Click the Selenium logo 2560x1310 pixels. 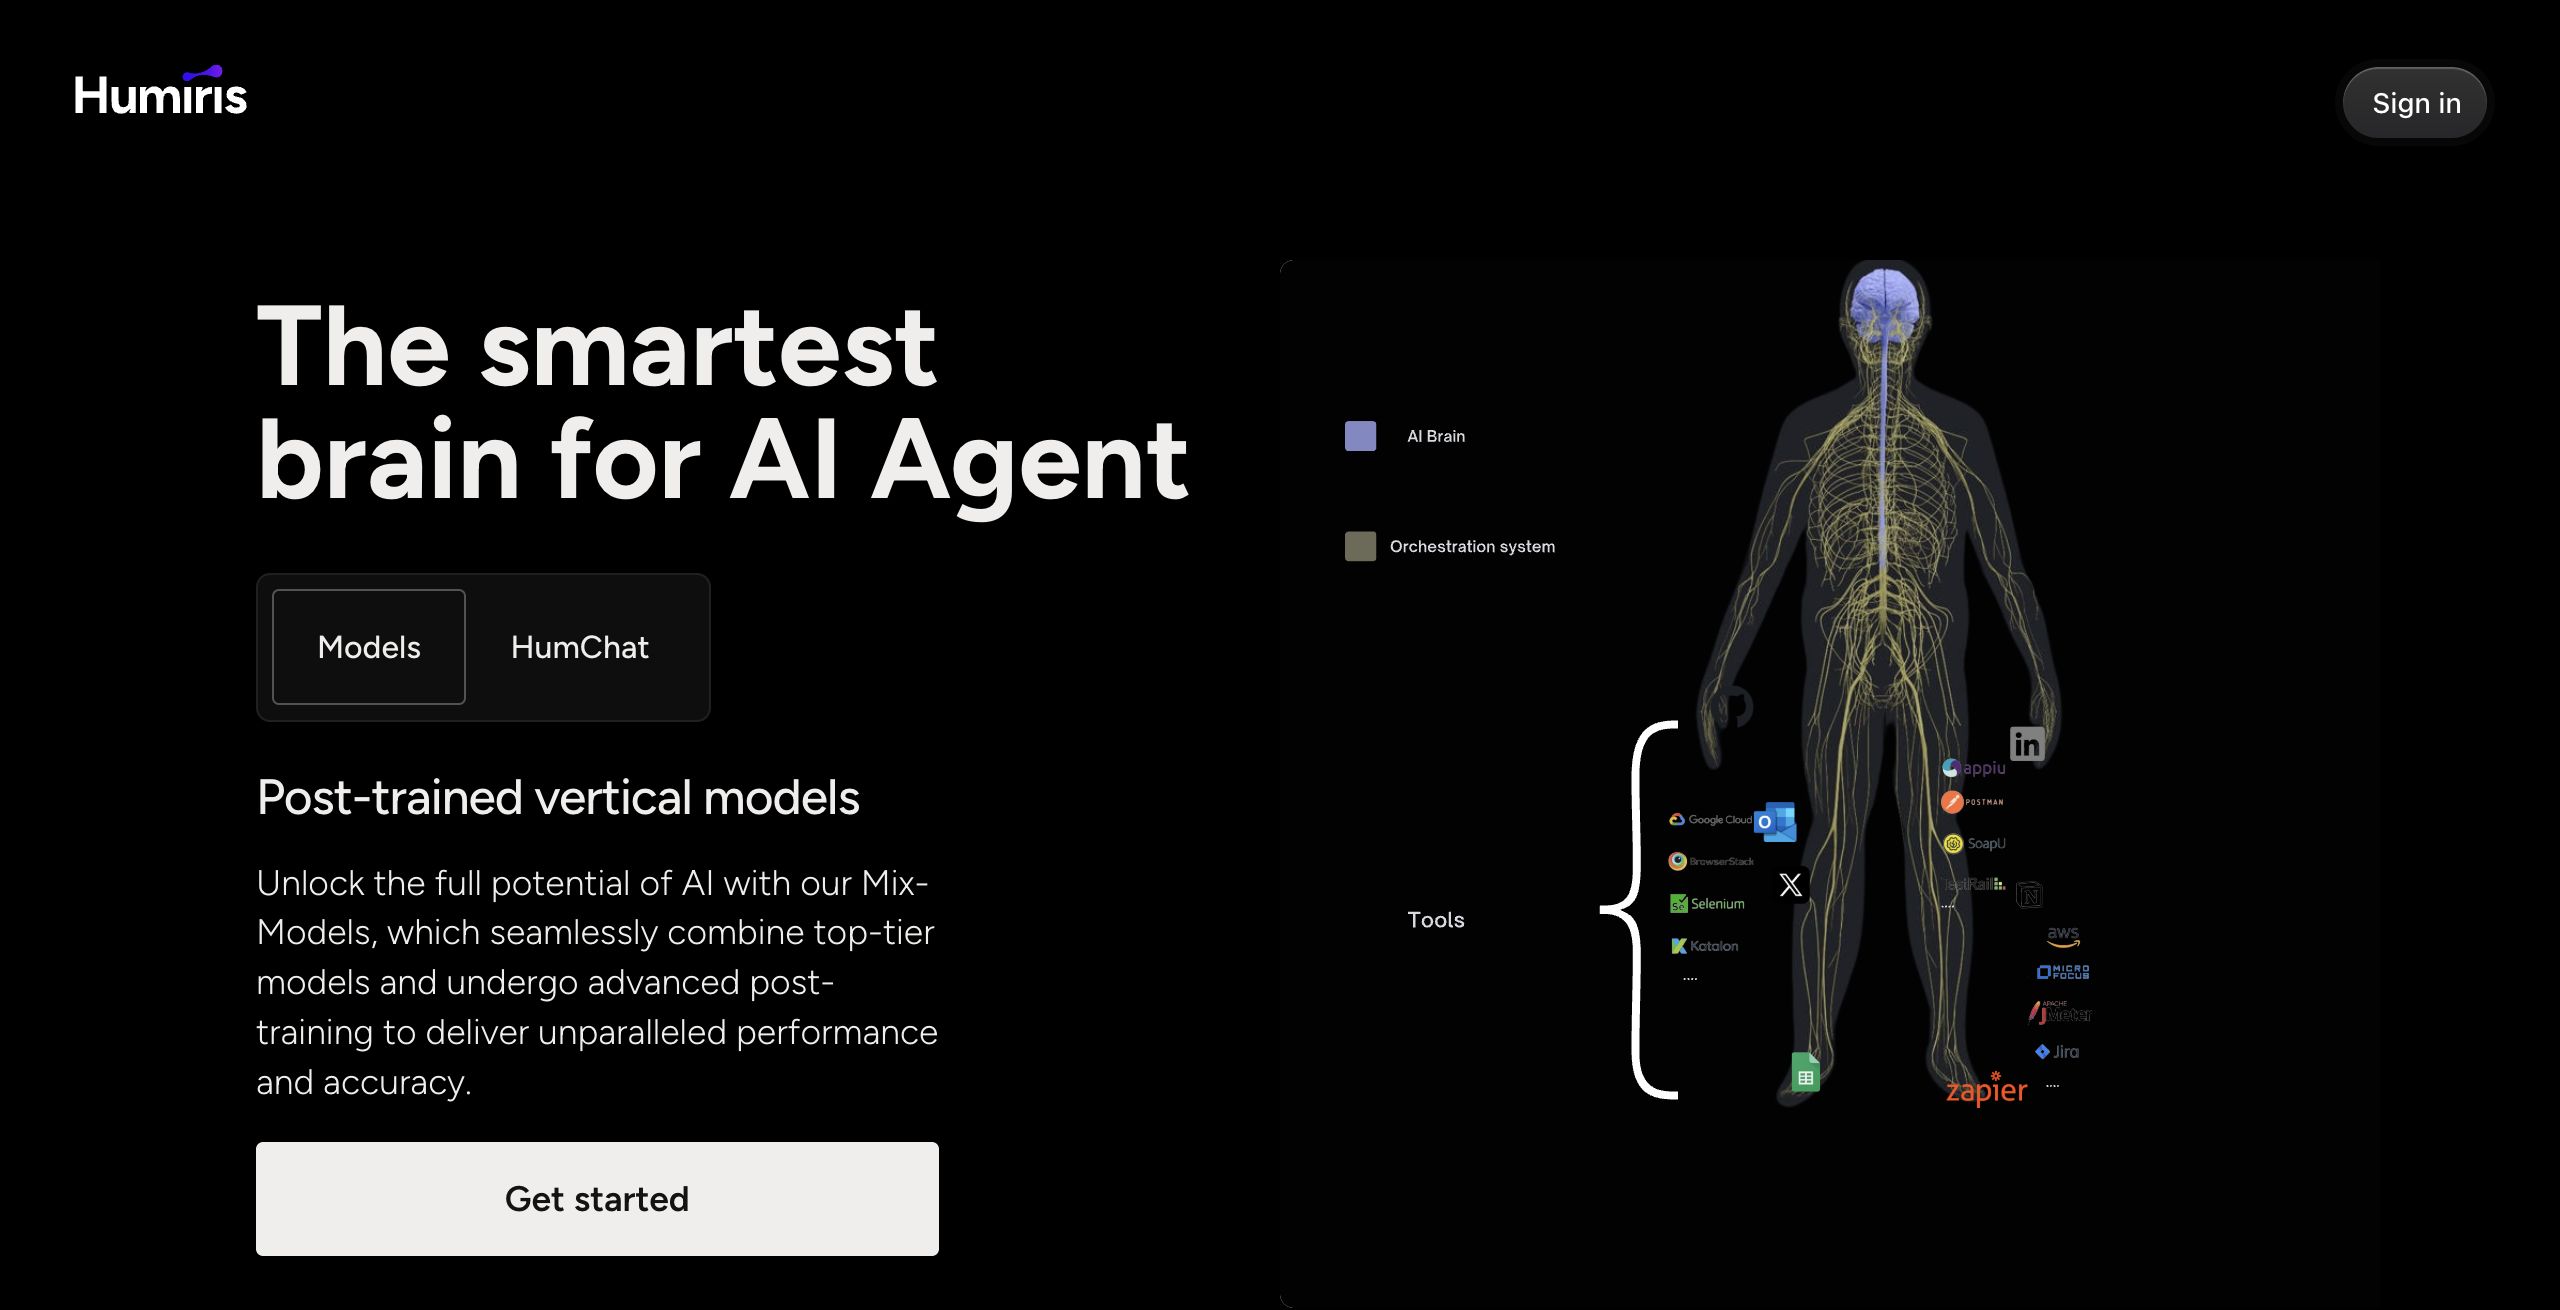[1707, 904]
